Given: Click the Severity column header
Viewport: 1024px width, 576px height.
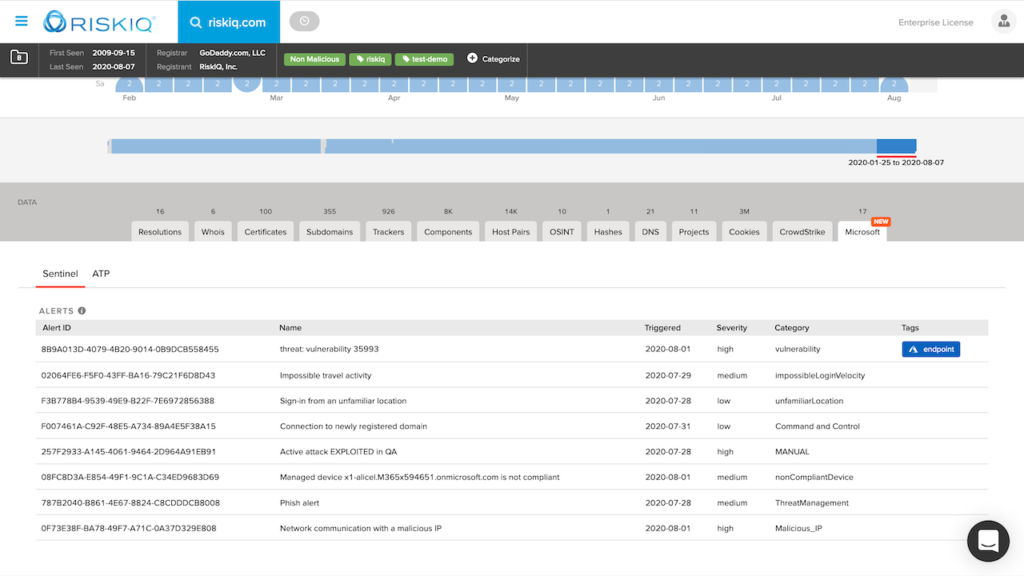Looking at the screenshot, I should (x=731, y=328).
